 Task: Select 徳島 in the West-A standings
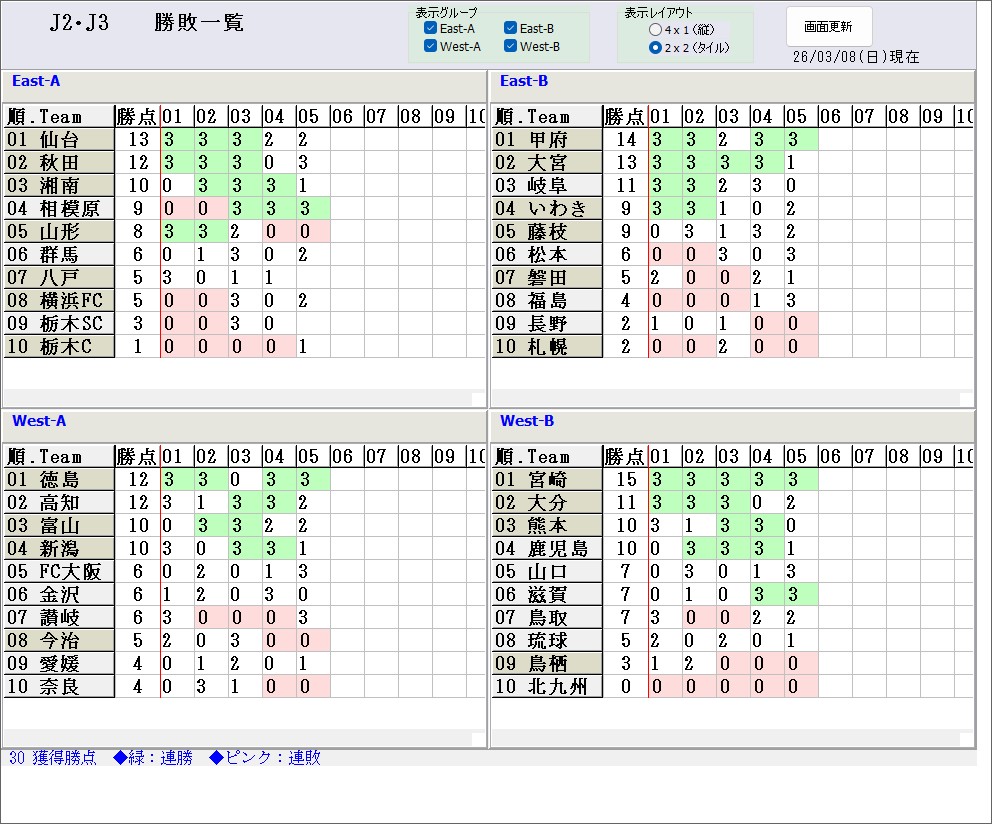coord(59,480)
